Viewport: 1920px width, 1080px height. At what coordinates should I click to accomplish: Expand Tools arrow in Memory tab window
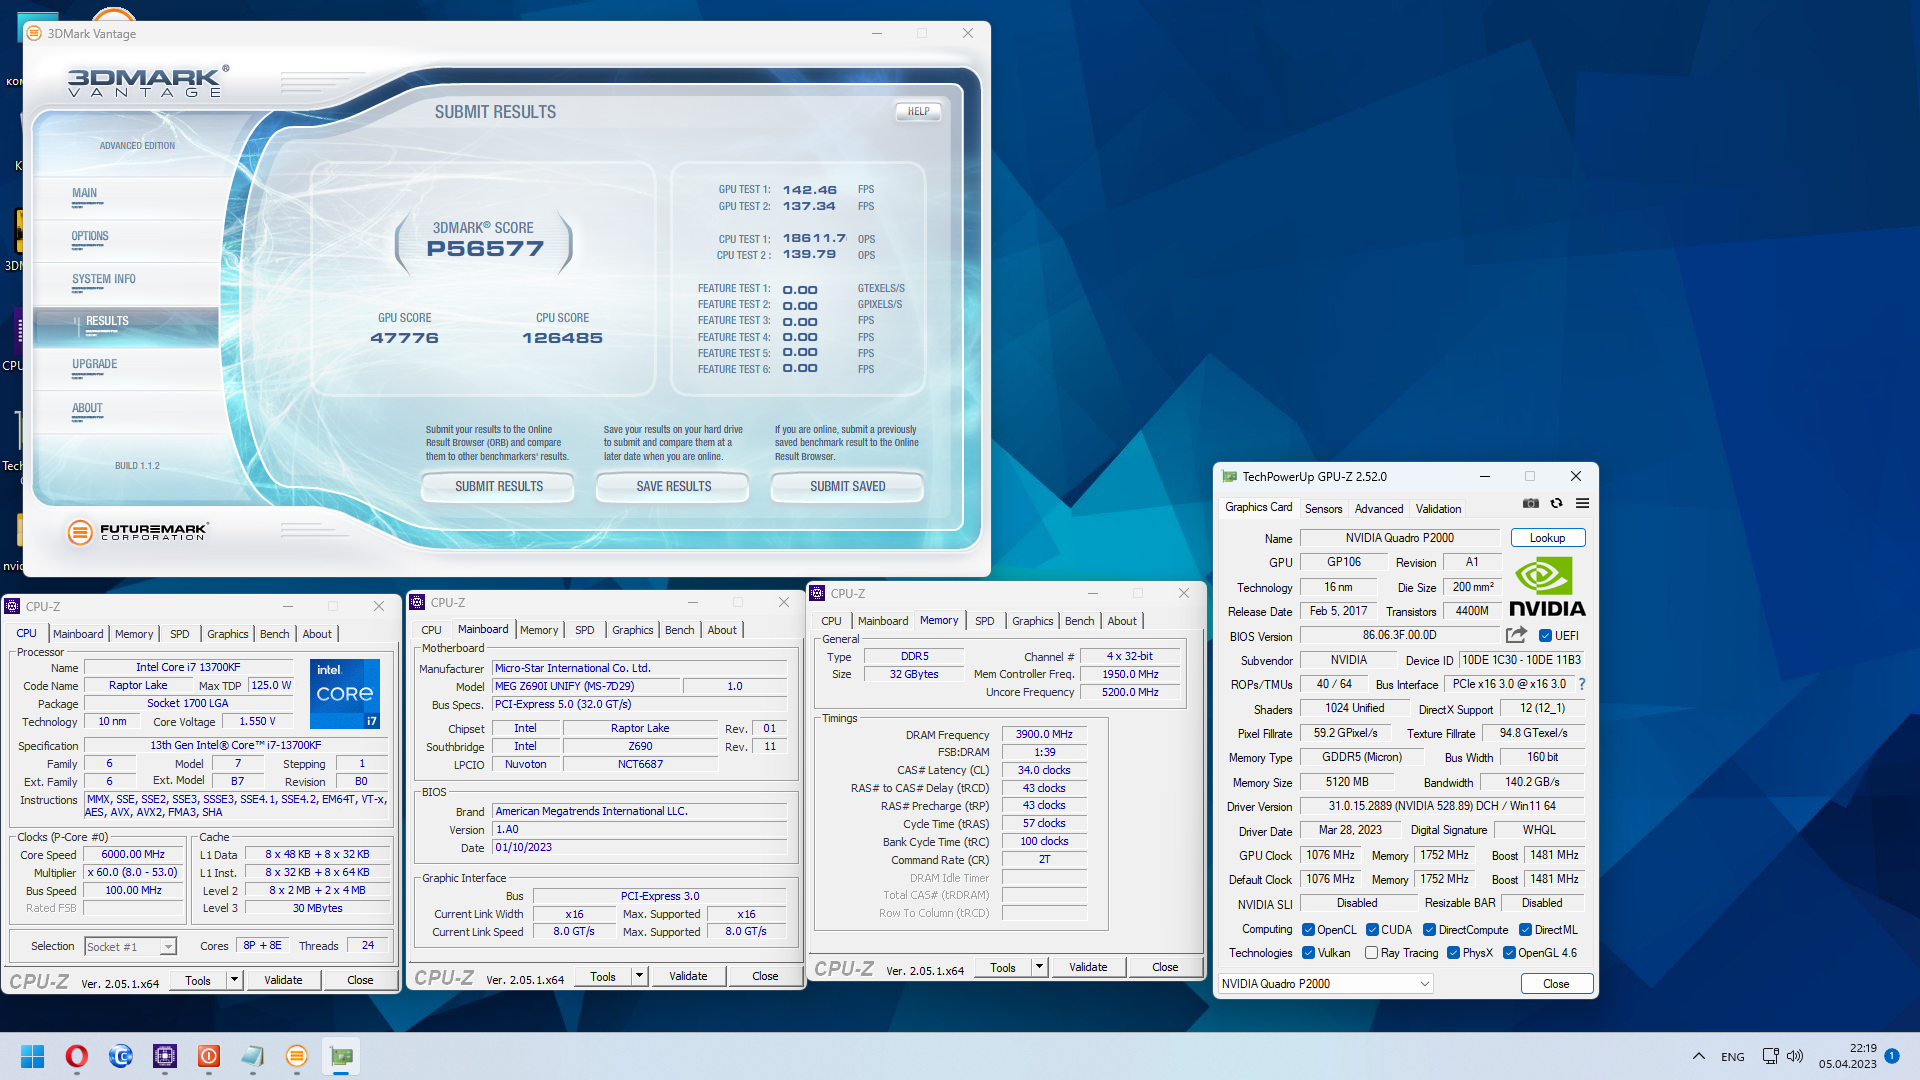pyautogui.click(x=1040, y=967)
